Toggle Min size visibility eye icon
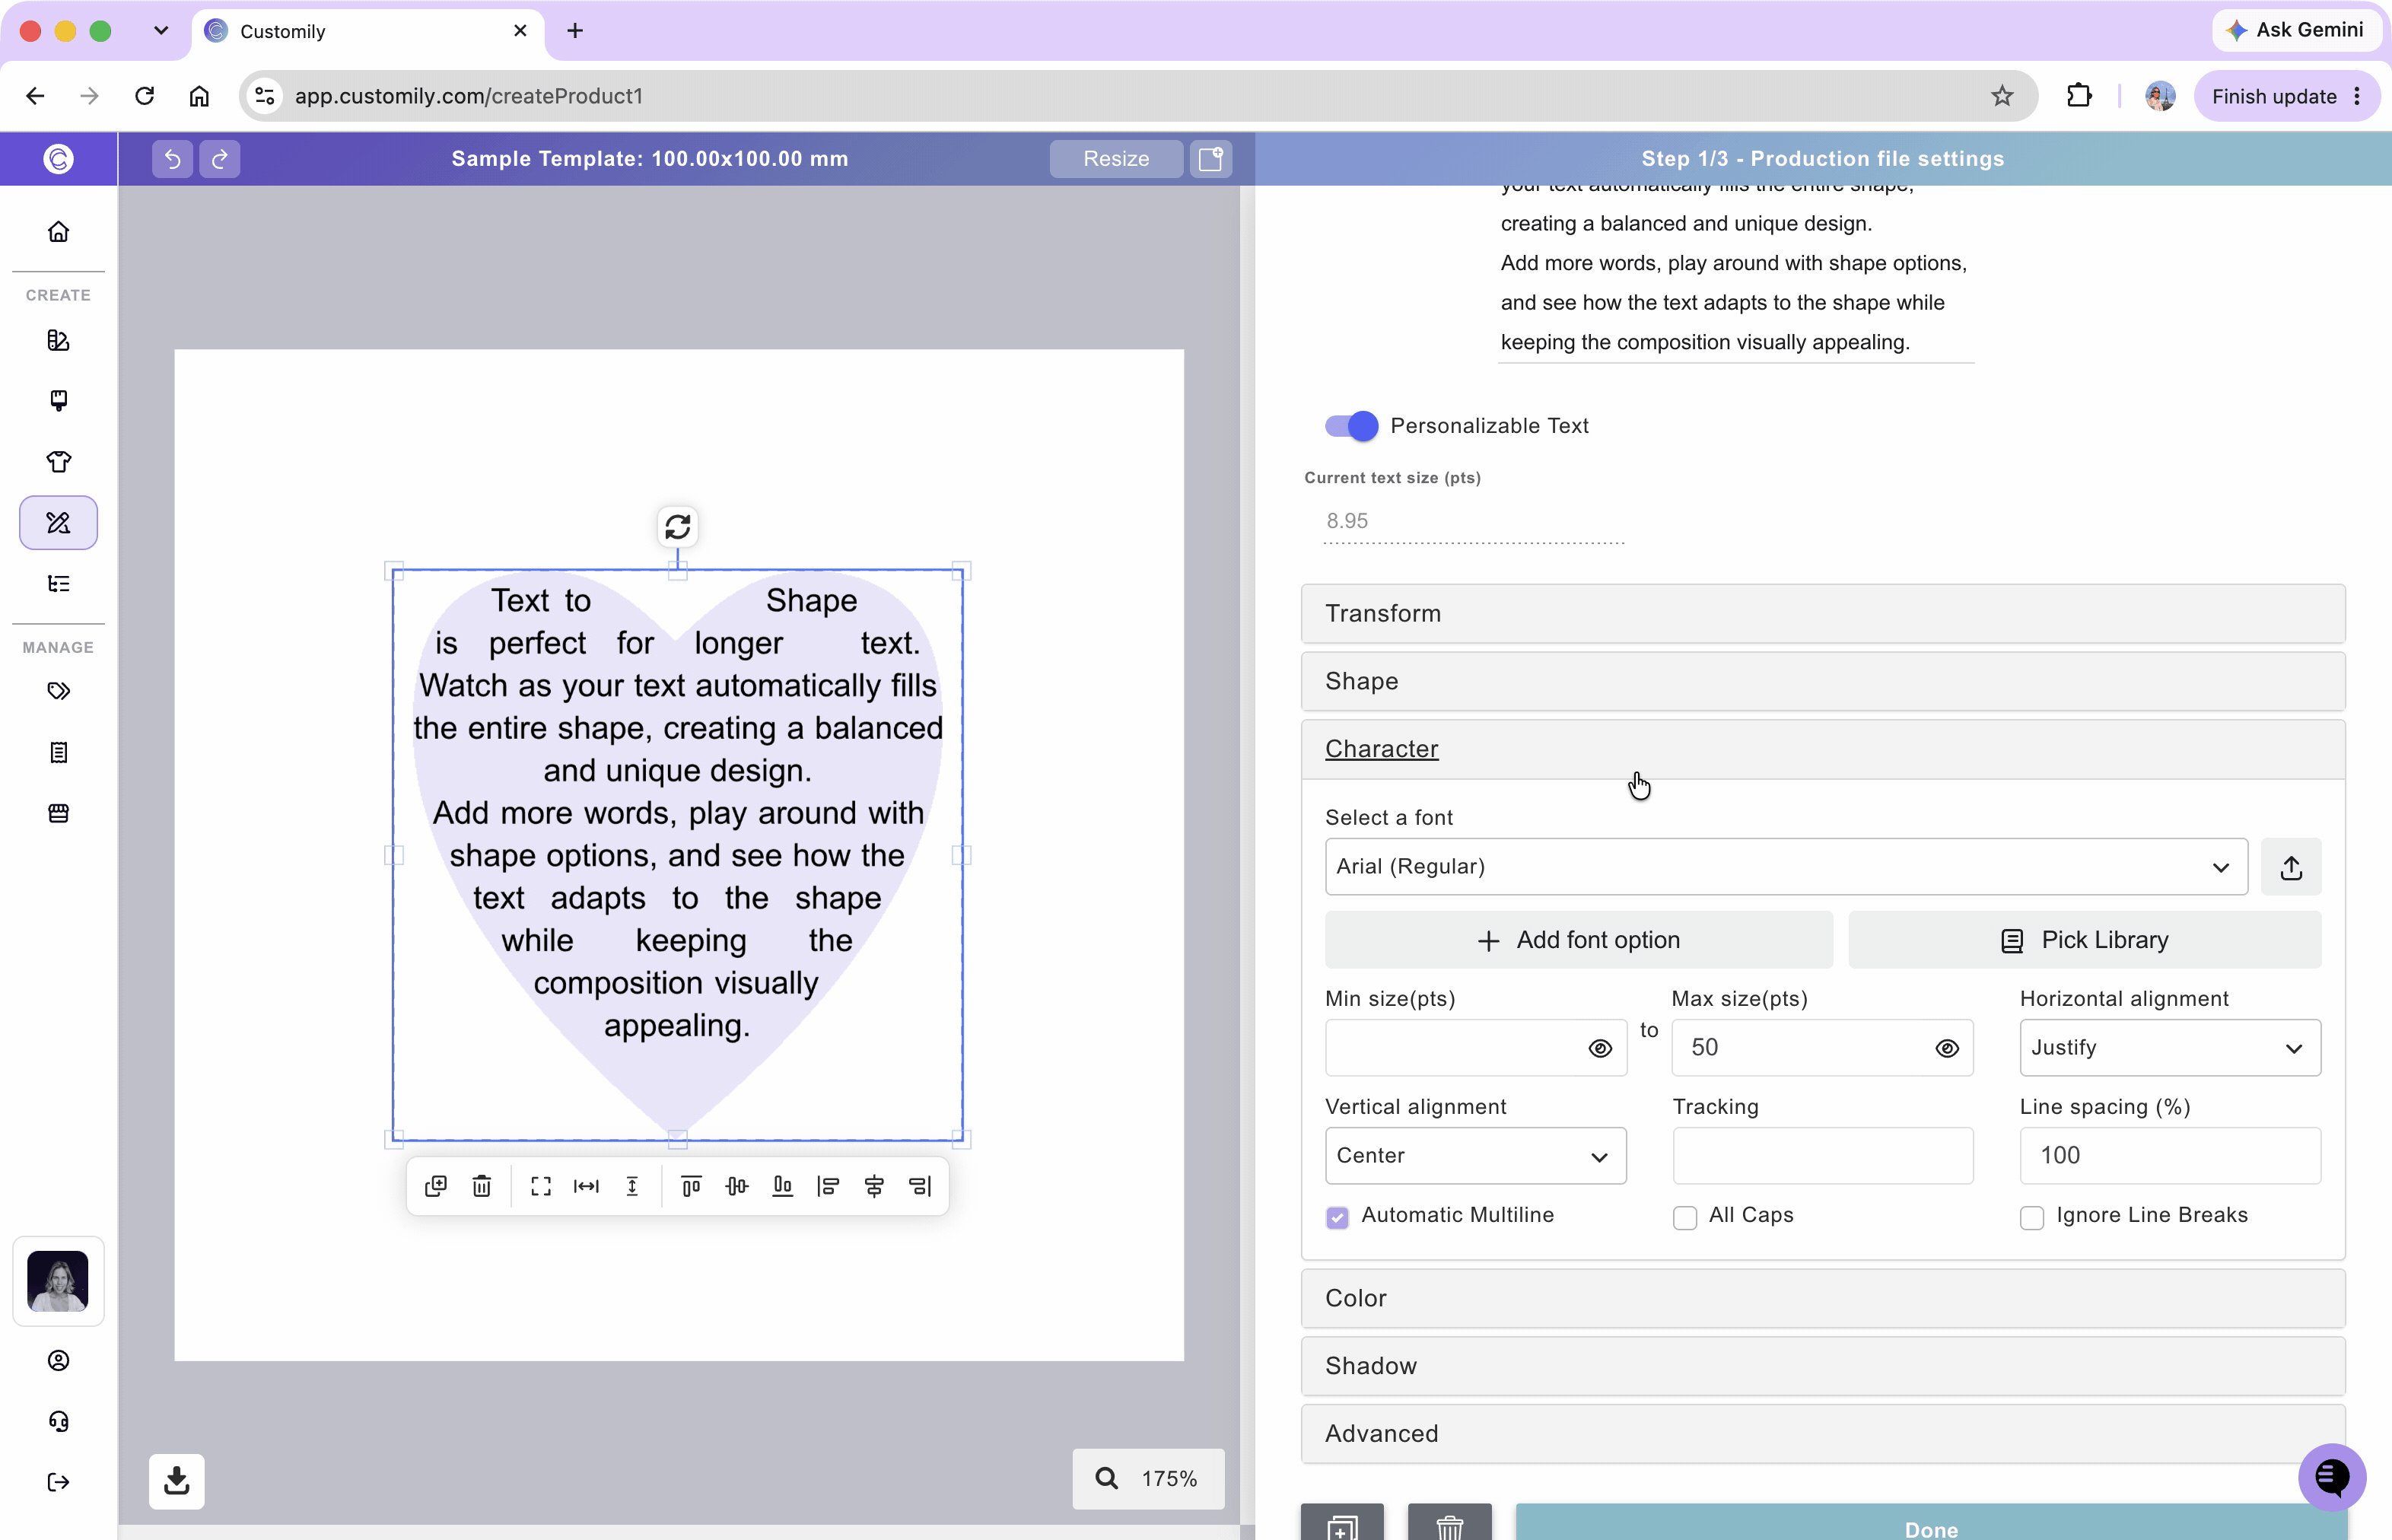This screenshot has width=2392, height=1540. tap(1600, 1048)
